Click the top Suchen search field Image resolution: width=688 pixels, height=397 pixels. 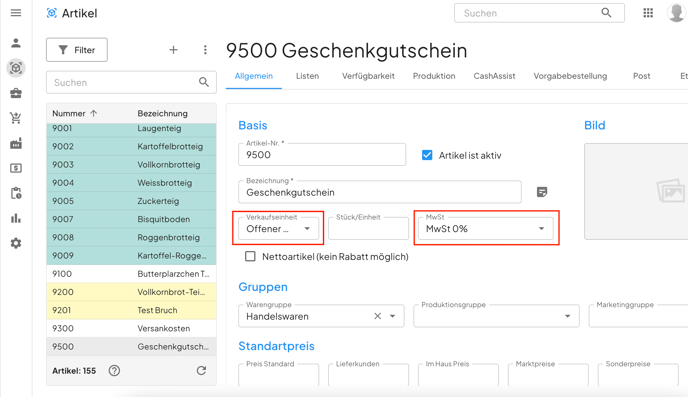coord(539,13)
